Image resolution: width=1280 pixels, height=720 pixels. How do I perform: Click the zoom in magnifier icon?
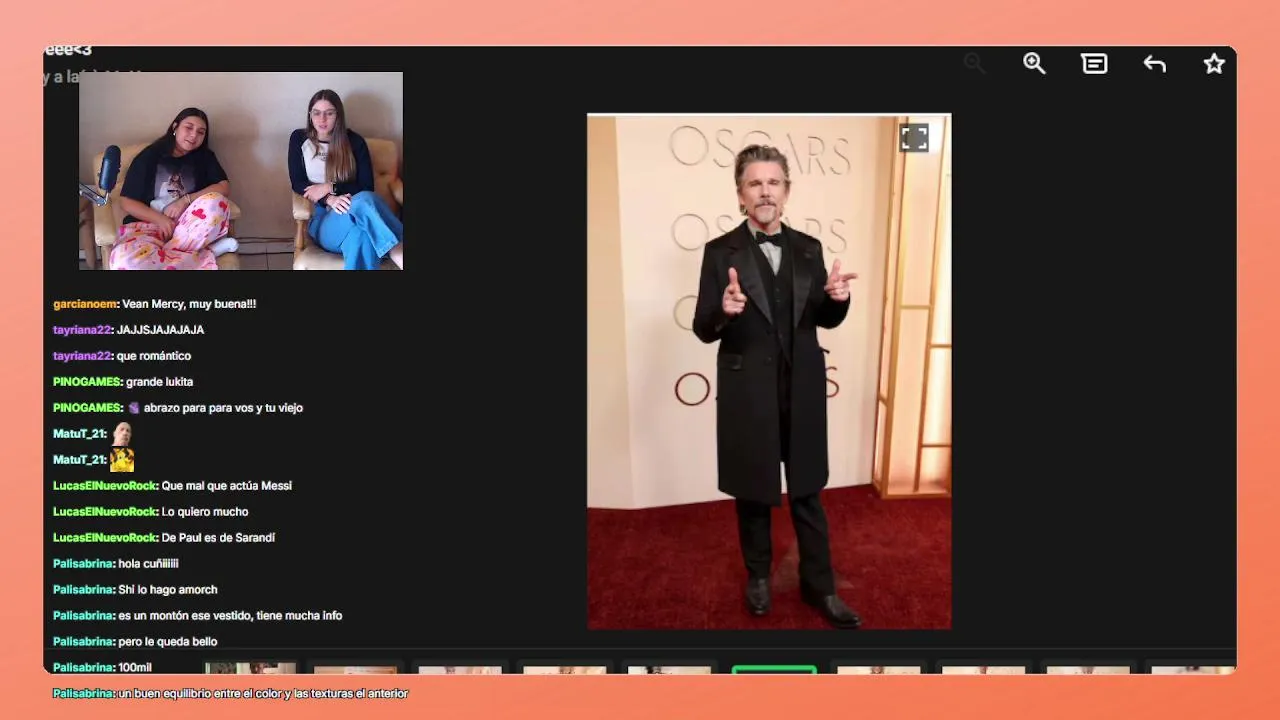[x=1034, y=64]
